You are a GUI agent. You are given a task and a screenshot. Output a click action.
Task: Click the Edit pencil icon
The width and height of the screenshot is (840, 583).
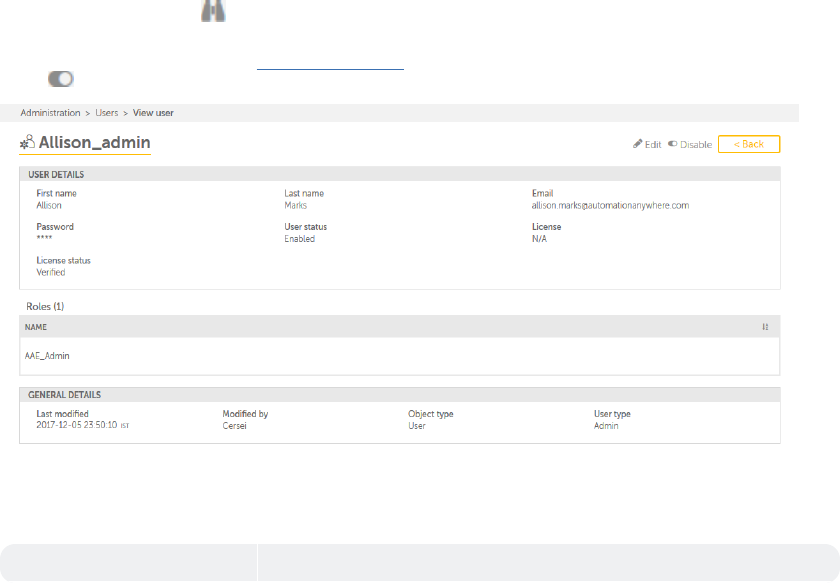click(x=638, y=144)
